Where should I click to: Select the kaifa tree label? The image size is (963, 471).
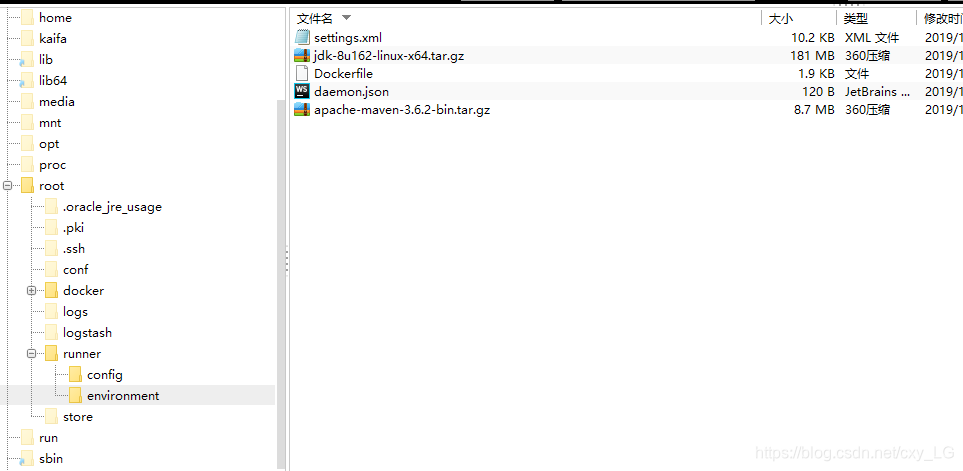(53, 39)
